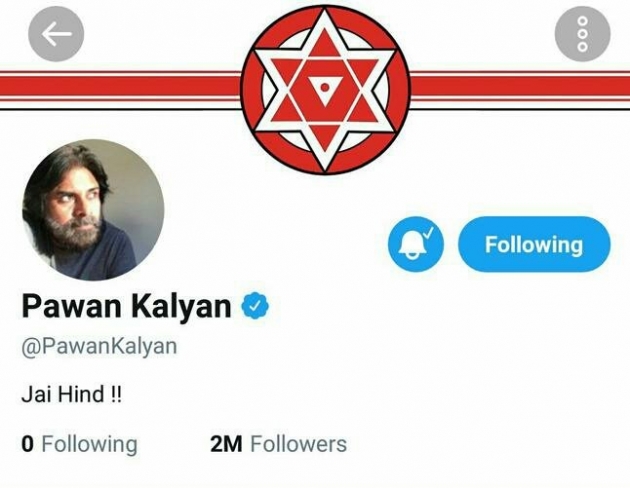Go back using the left arrow

[x=56, y=33]
